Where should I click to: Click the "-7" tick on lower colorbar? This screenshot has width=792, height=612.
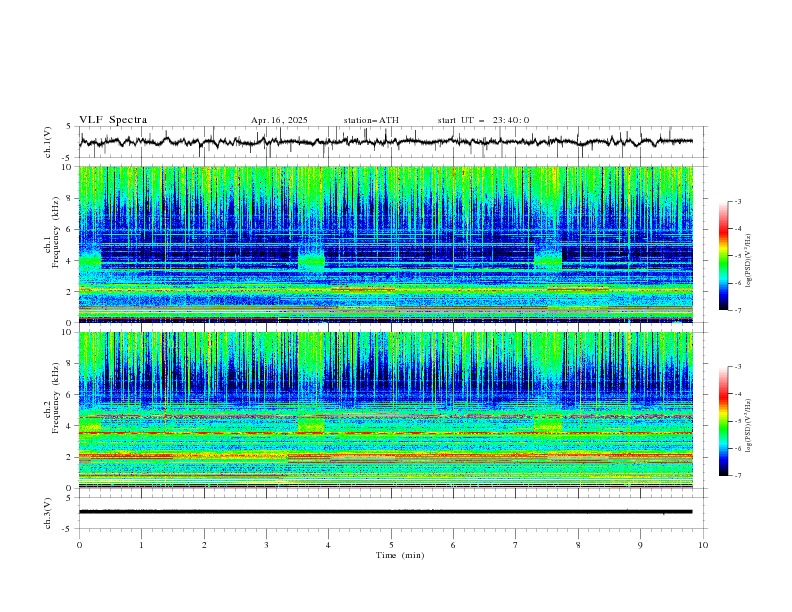(x=737, y=475)
